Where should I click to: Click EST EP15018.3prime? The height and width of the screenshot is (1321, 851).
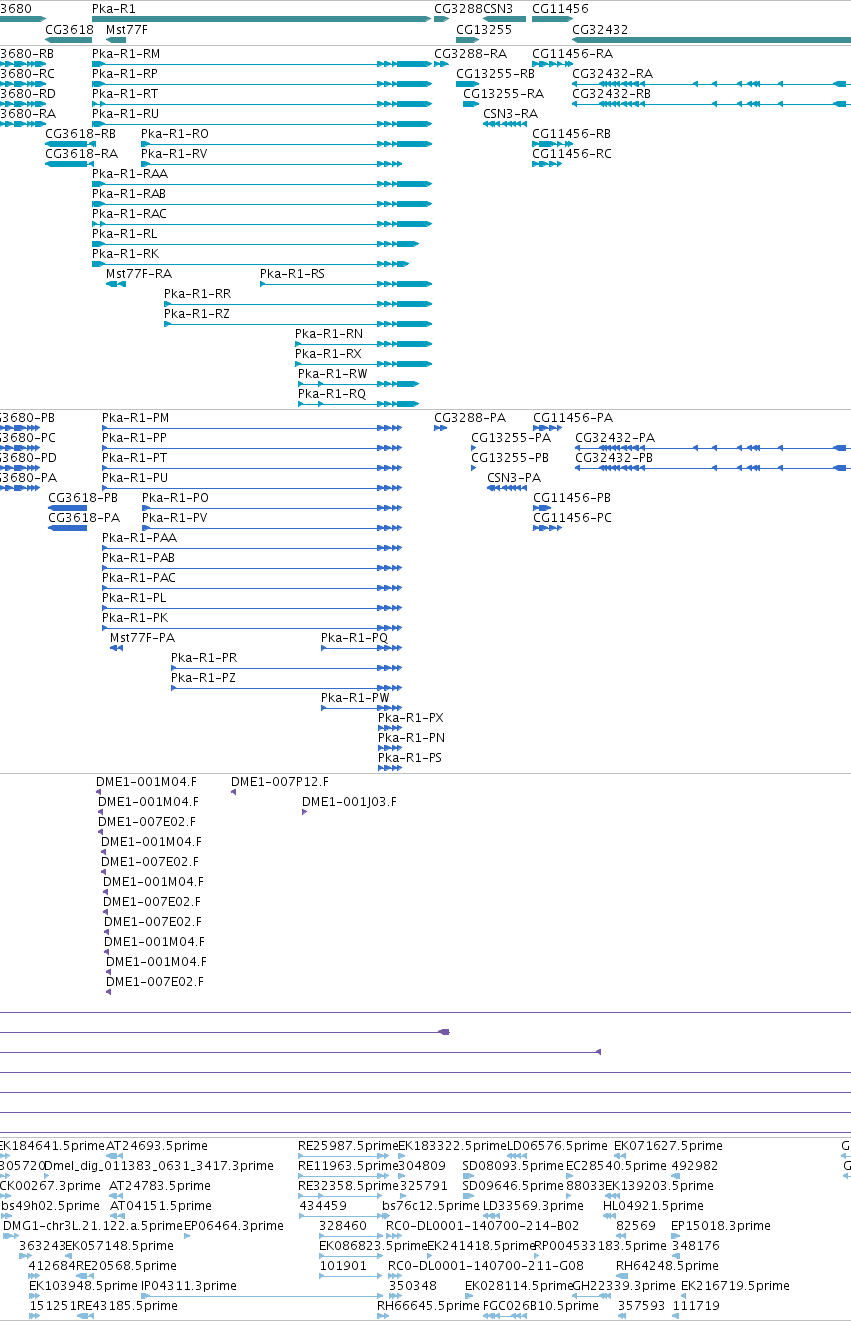point(721,1226)
